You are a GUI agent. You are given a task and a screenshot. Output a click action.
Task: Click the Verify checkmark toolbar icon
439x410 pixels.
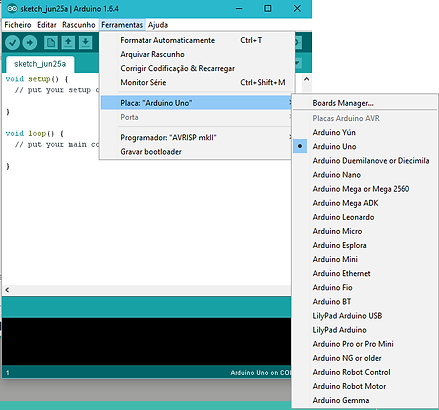(x=13, y=43)
